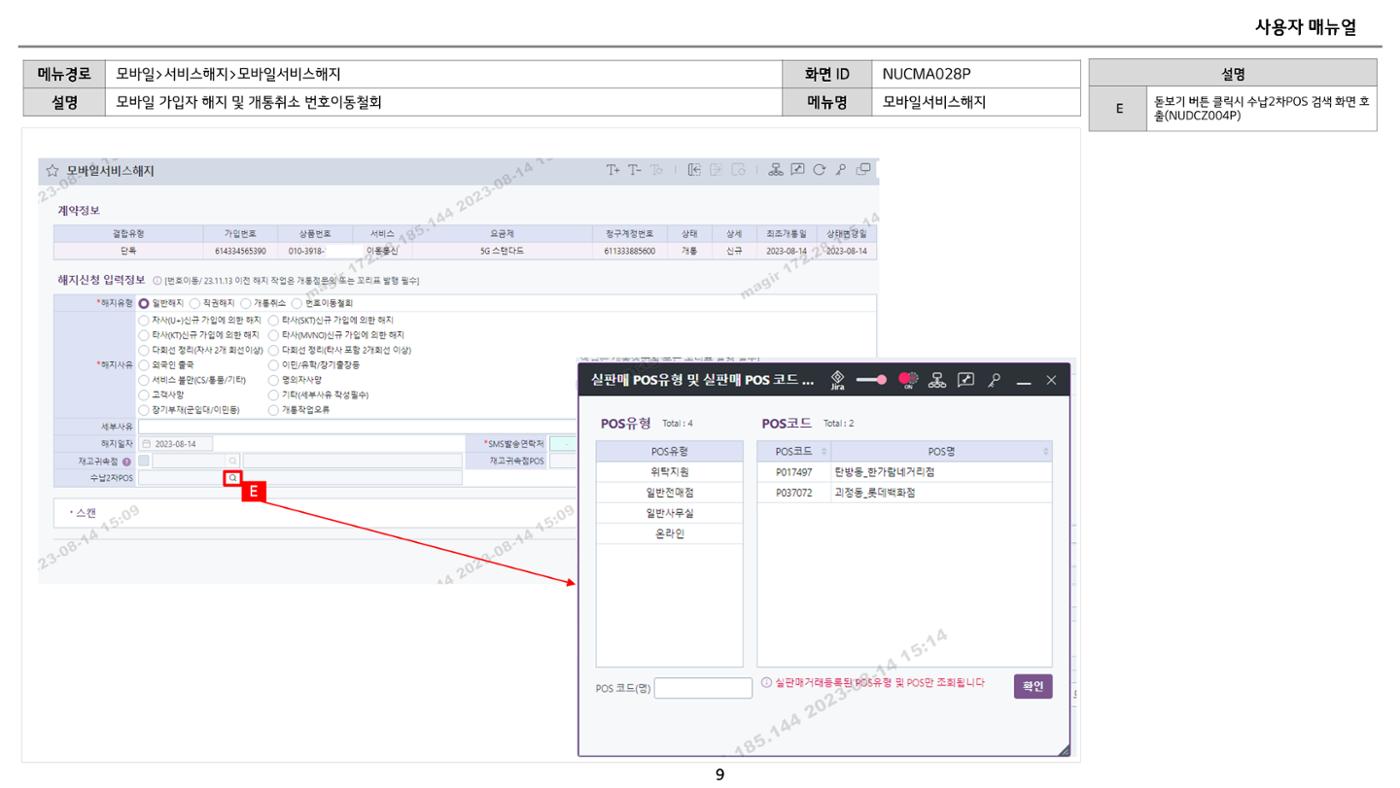Choose 서비스 불만(CS/통품/기타) reason
Screen dimensions: 1400x788
[x=143, y=380]
